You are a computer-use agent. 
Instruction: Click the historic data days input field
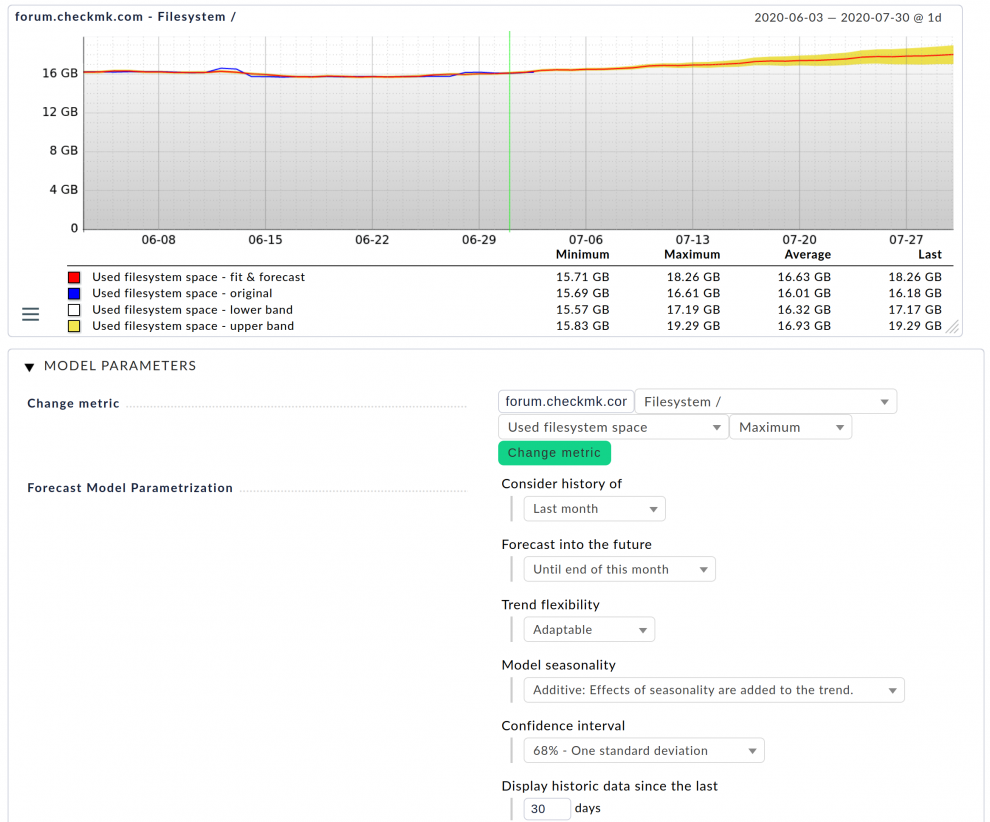(547, 809)
